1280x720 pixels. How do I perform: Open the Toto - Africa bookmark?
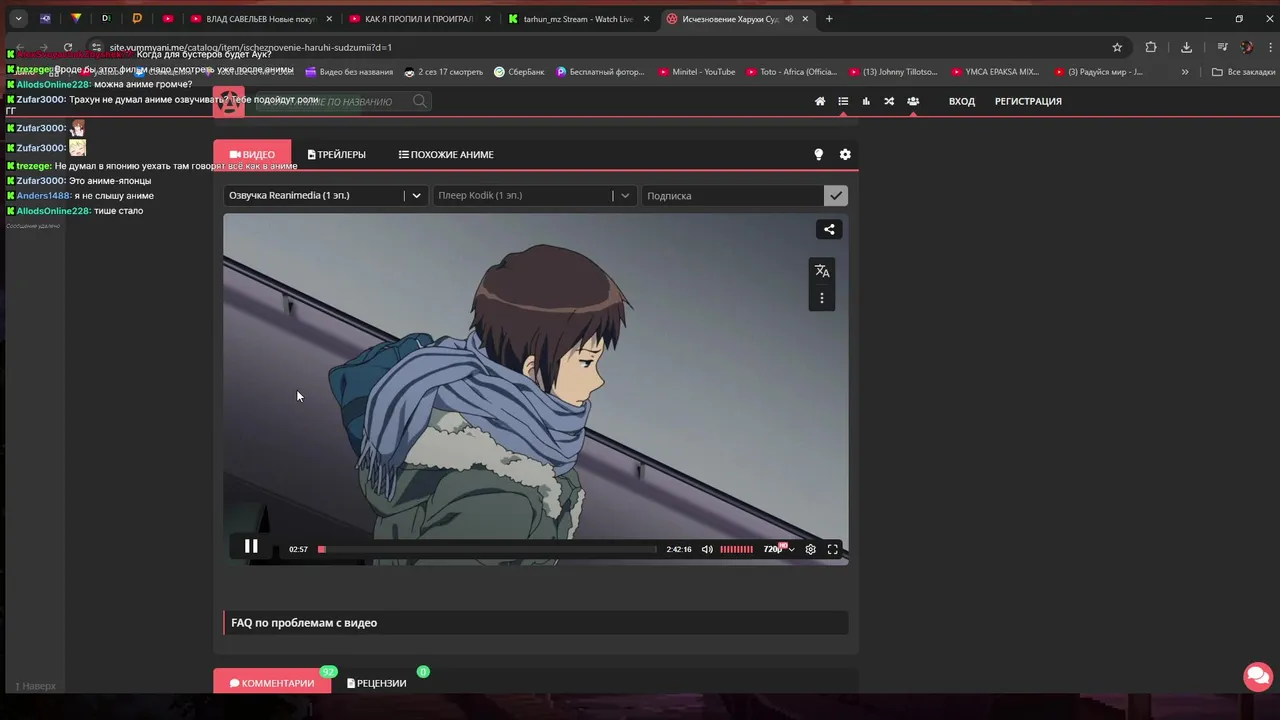point(791,72)
